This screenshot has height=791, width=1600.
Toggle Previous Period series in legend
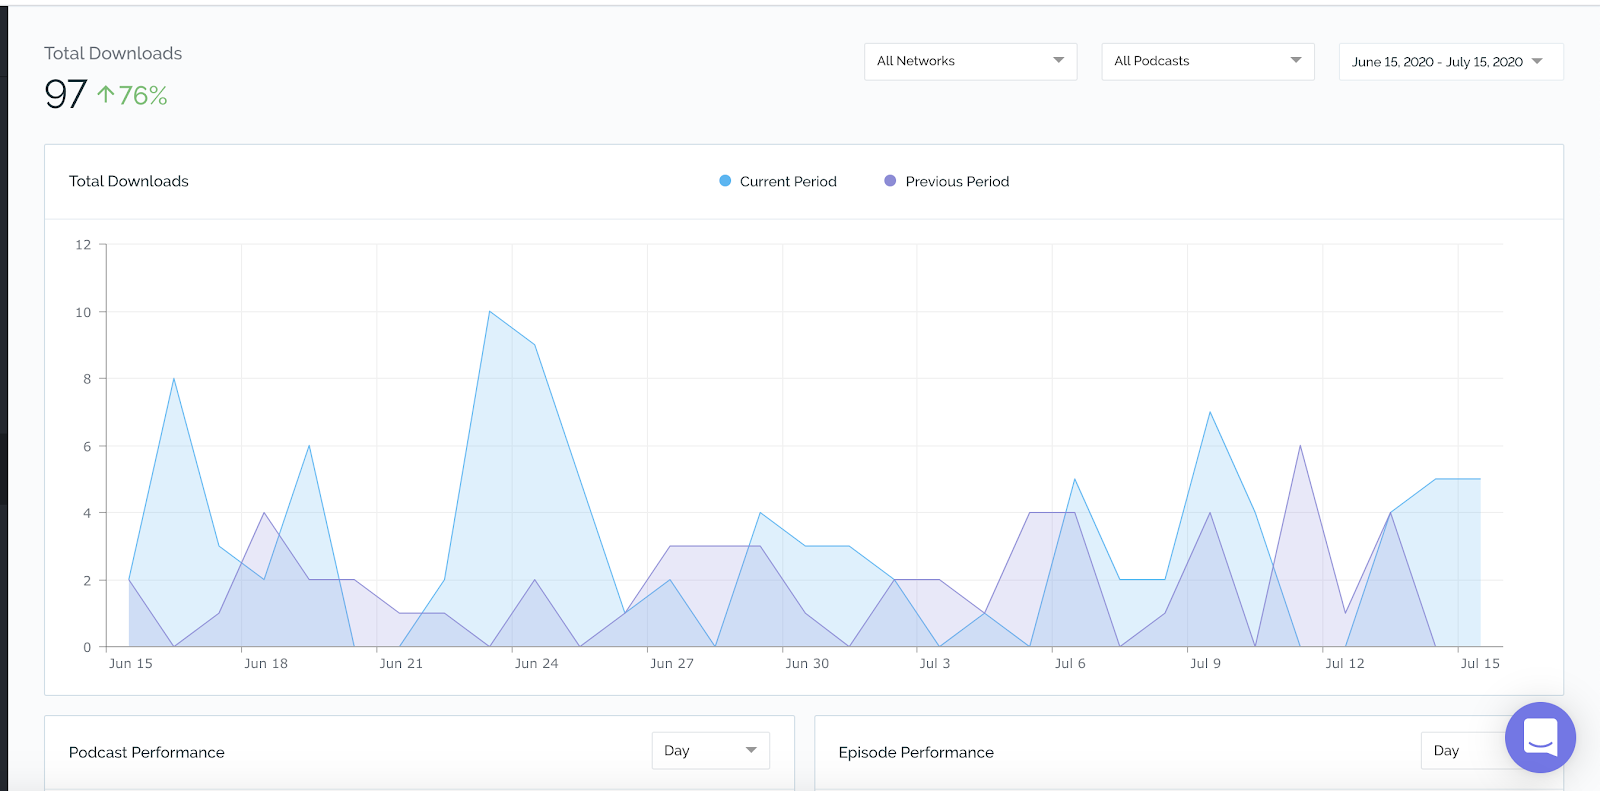coord(946,181)
